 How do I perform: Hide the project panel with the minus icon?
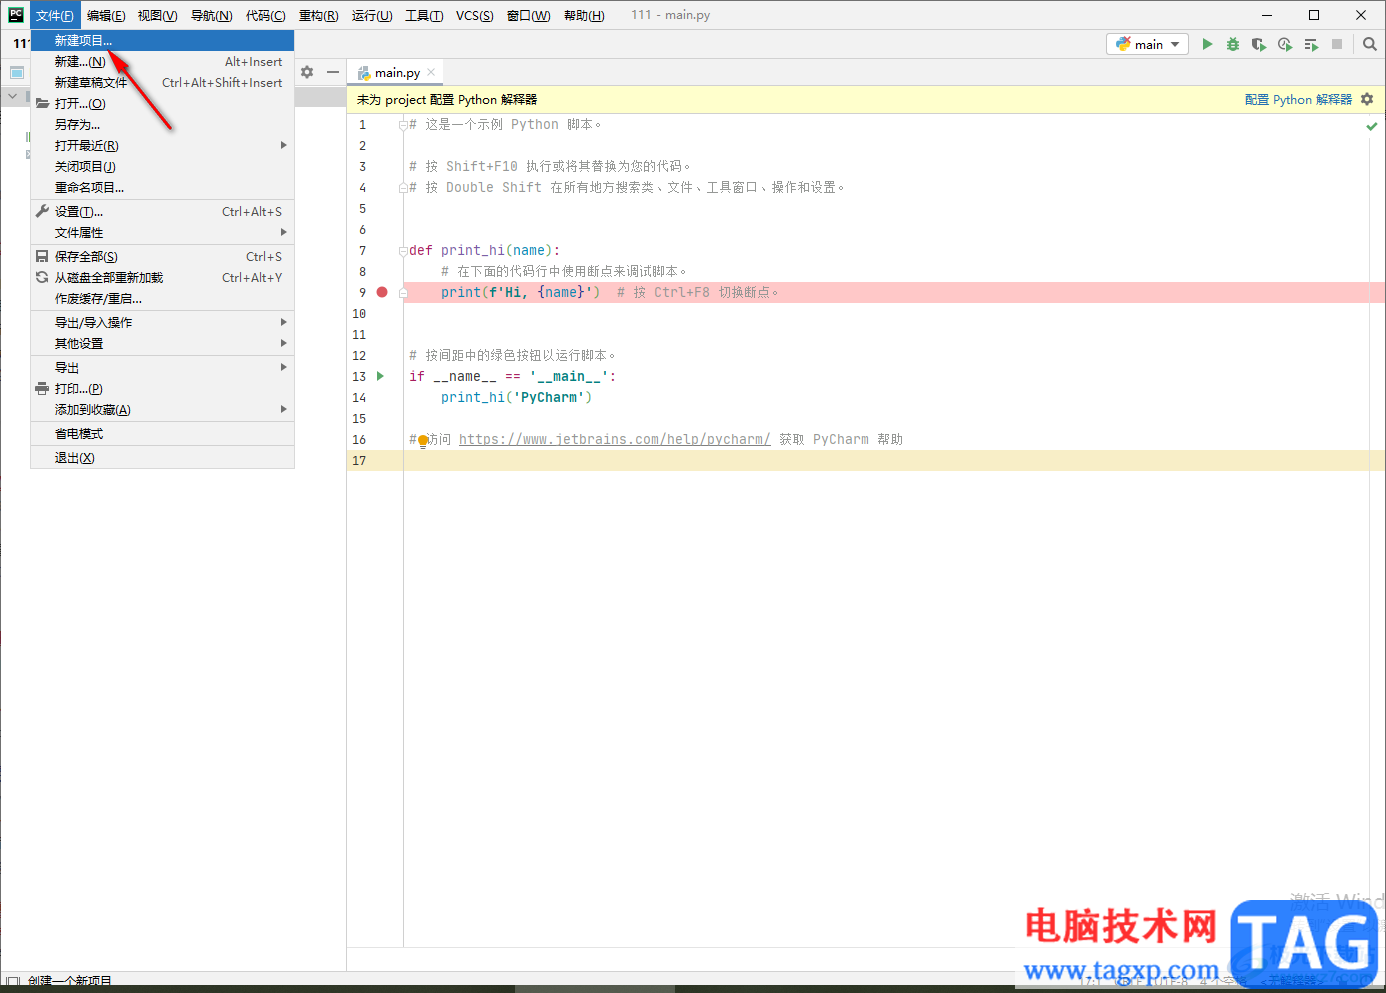pyautogui.click(x=333, y=72)
